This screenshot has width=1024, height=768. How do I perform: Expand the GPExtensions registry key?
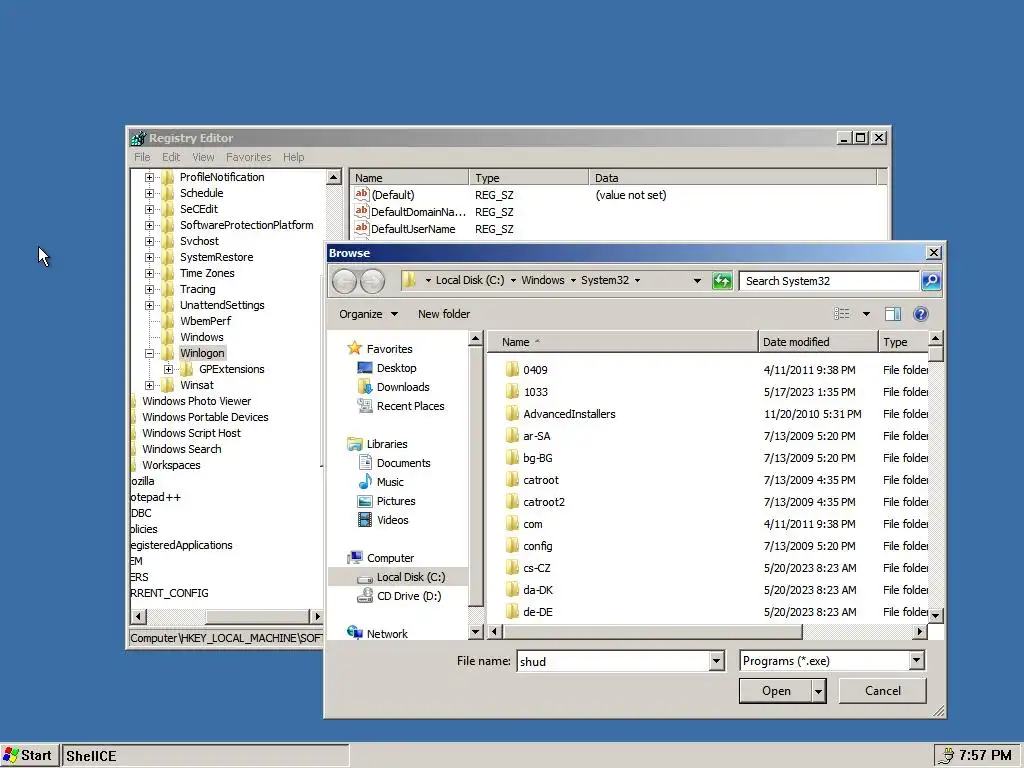[x=168, y=369]
